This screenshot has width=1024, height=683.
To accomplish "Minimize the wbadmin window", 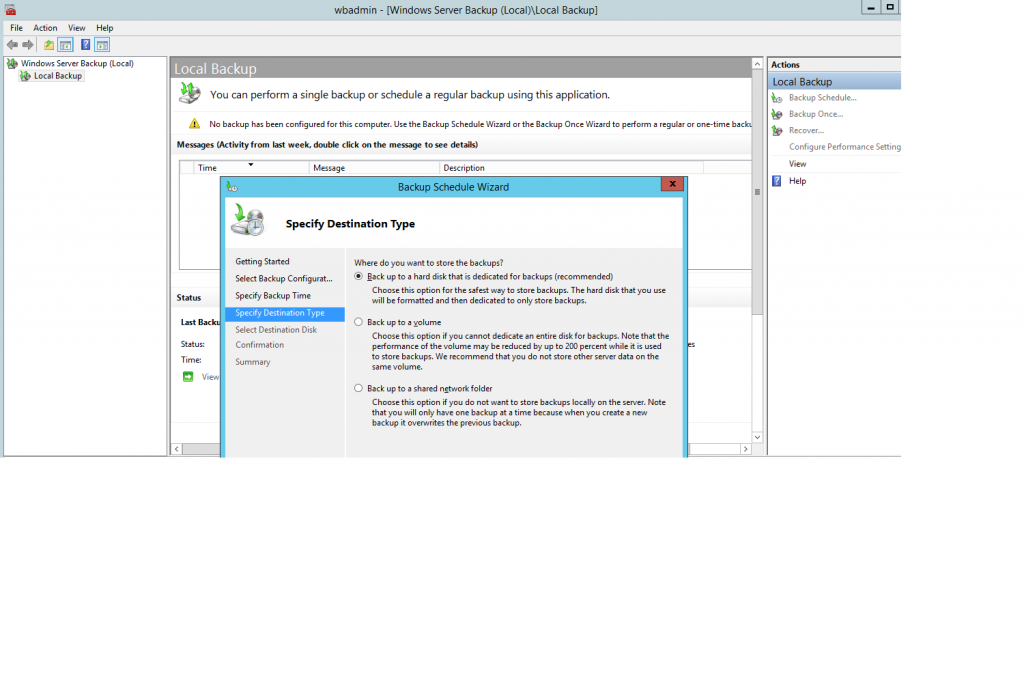I will point(871,7).
